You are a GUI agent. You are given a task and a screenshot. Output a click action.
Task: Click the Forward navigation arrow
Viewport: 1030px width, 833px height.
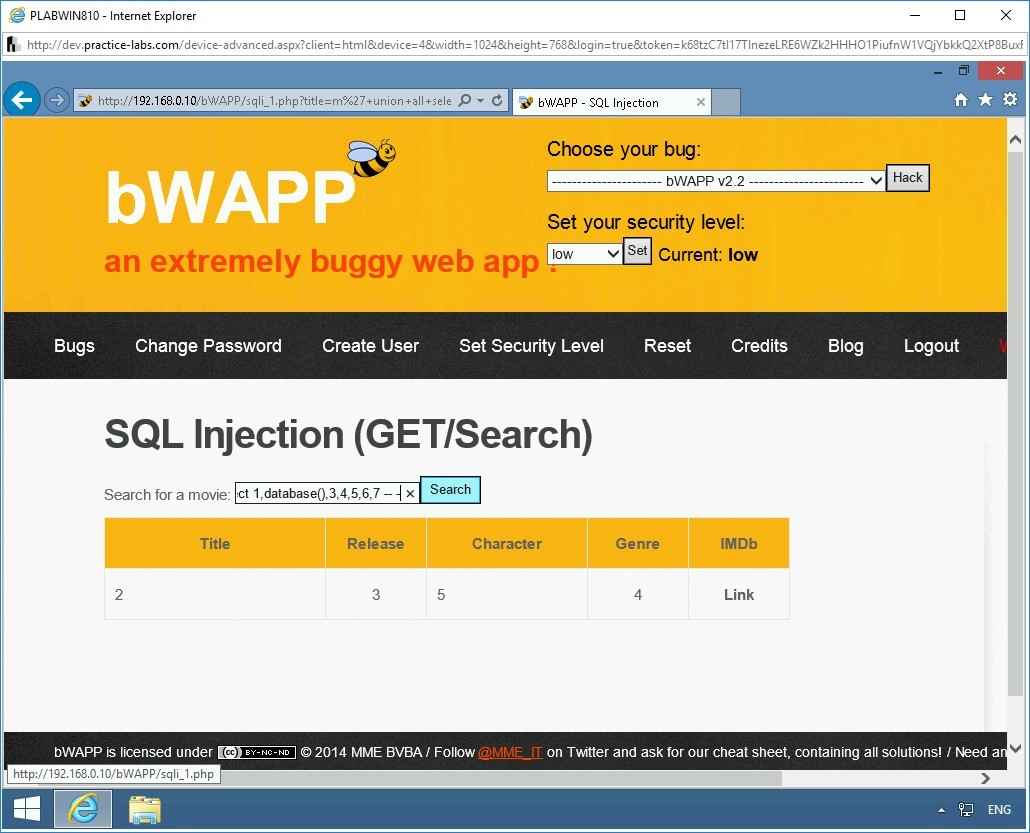[56, 99]
